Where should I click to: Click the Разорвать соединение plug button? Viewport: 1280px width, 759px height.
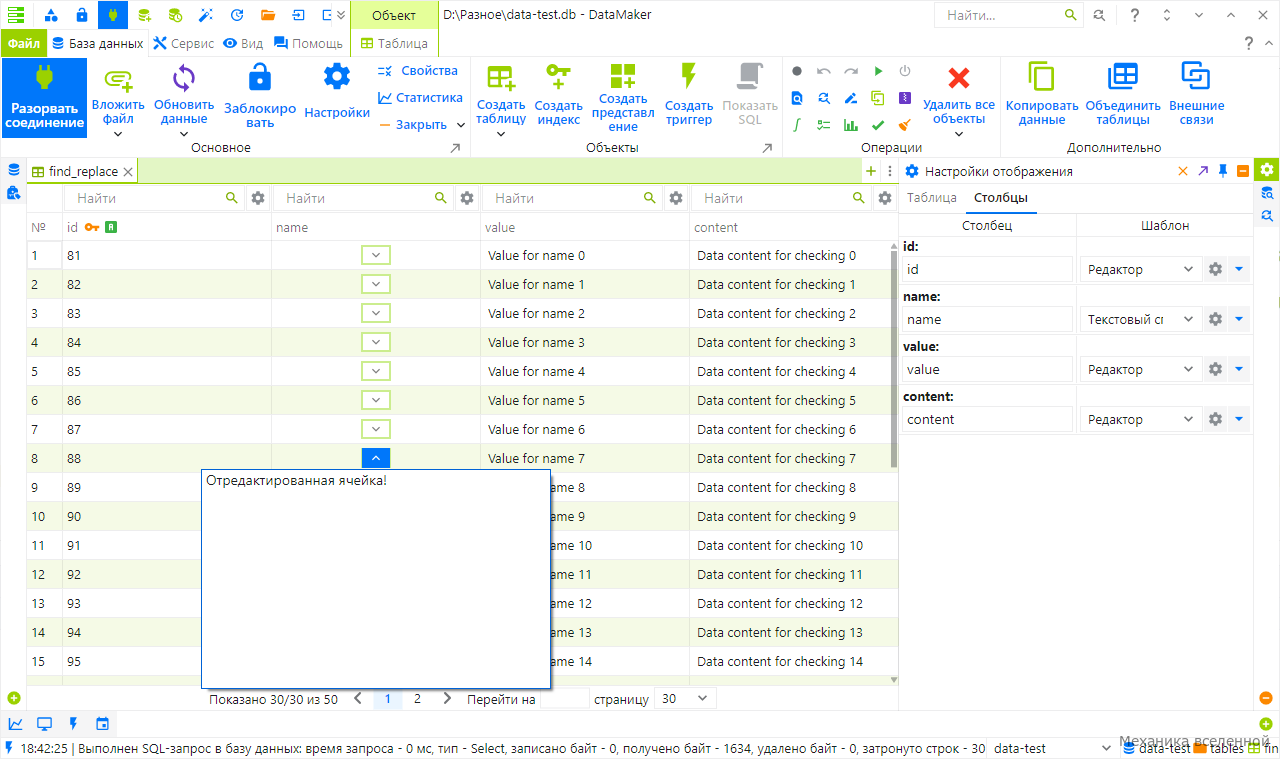[43, 97]
